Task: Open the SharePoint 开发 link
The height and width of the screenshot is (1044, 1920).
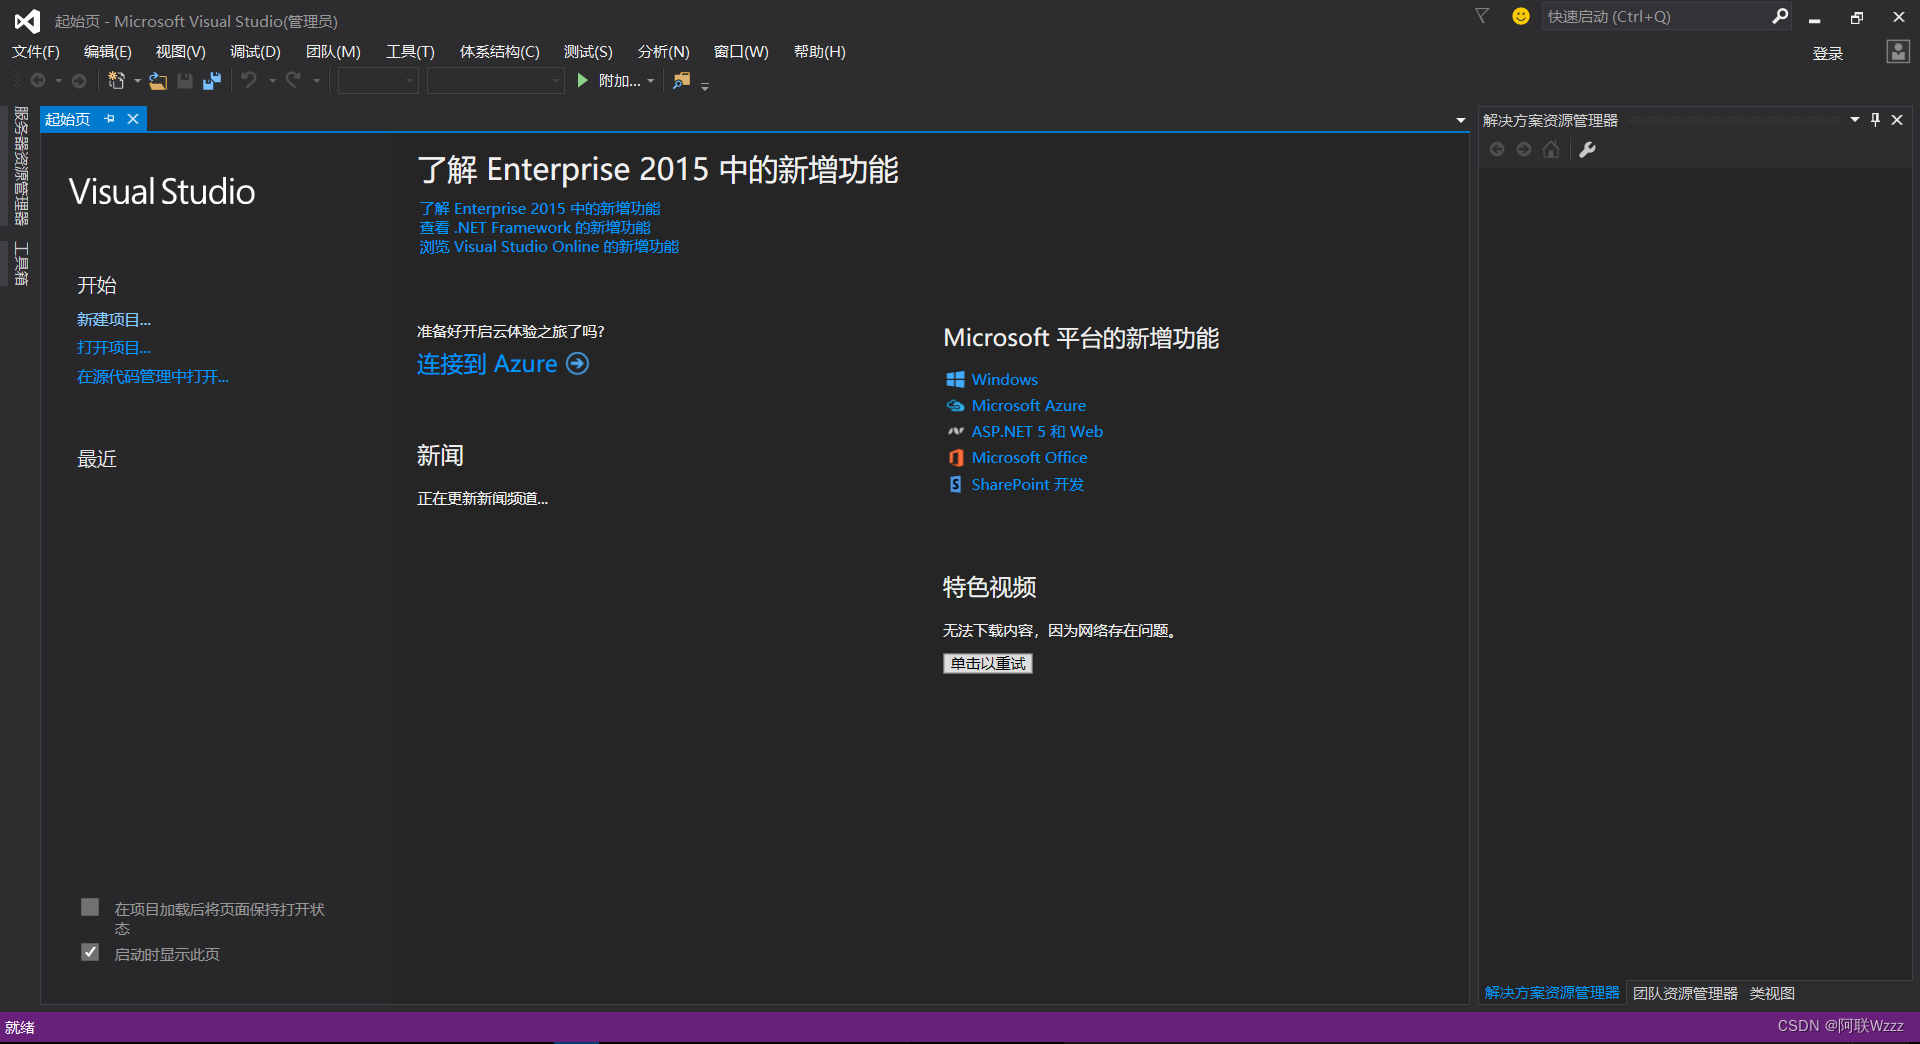Action: pyautogui.click(x=1028, y=485)
